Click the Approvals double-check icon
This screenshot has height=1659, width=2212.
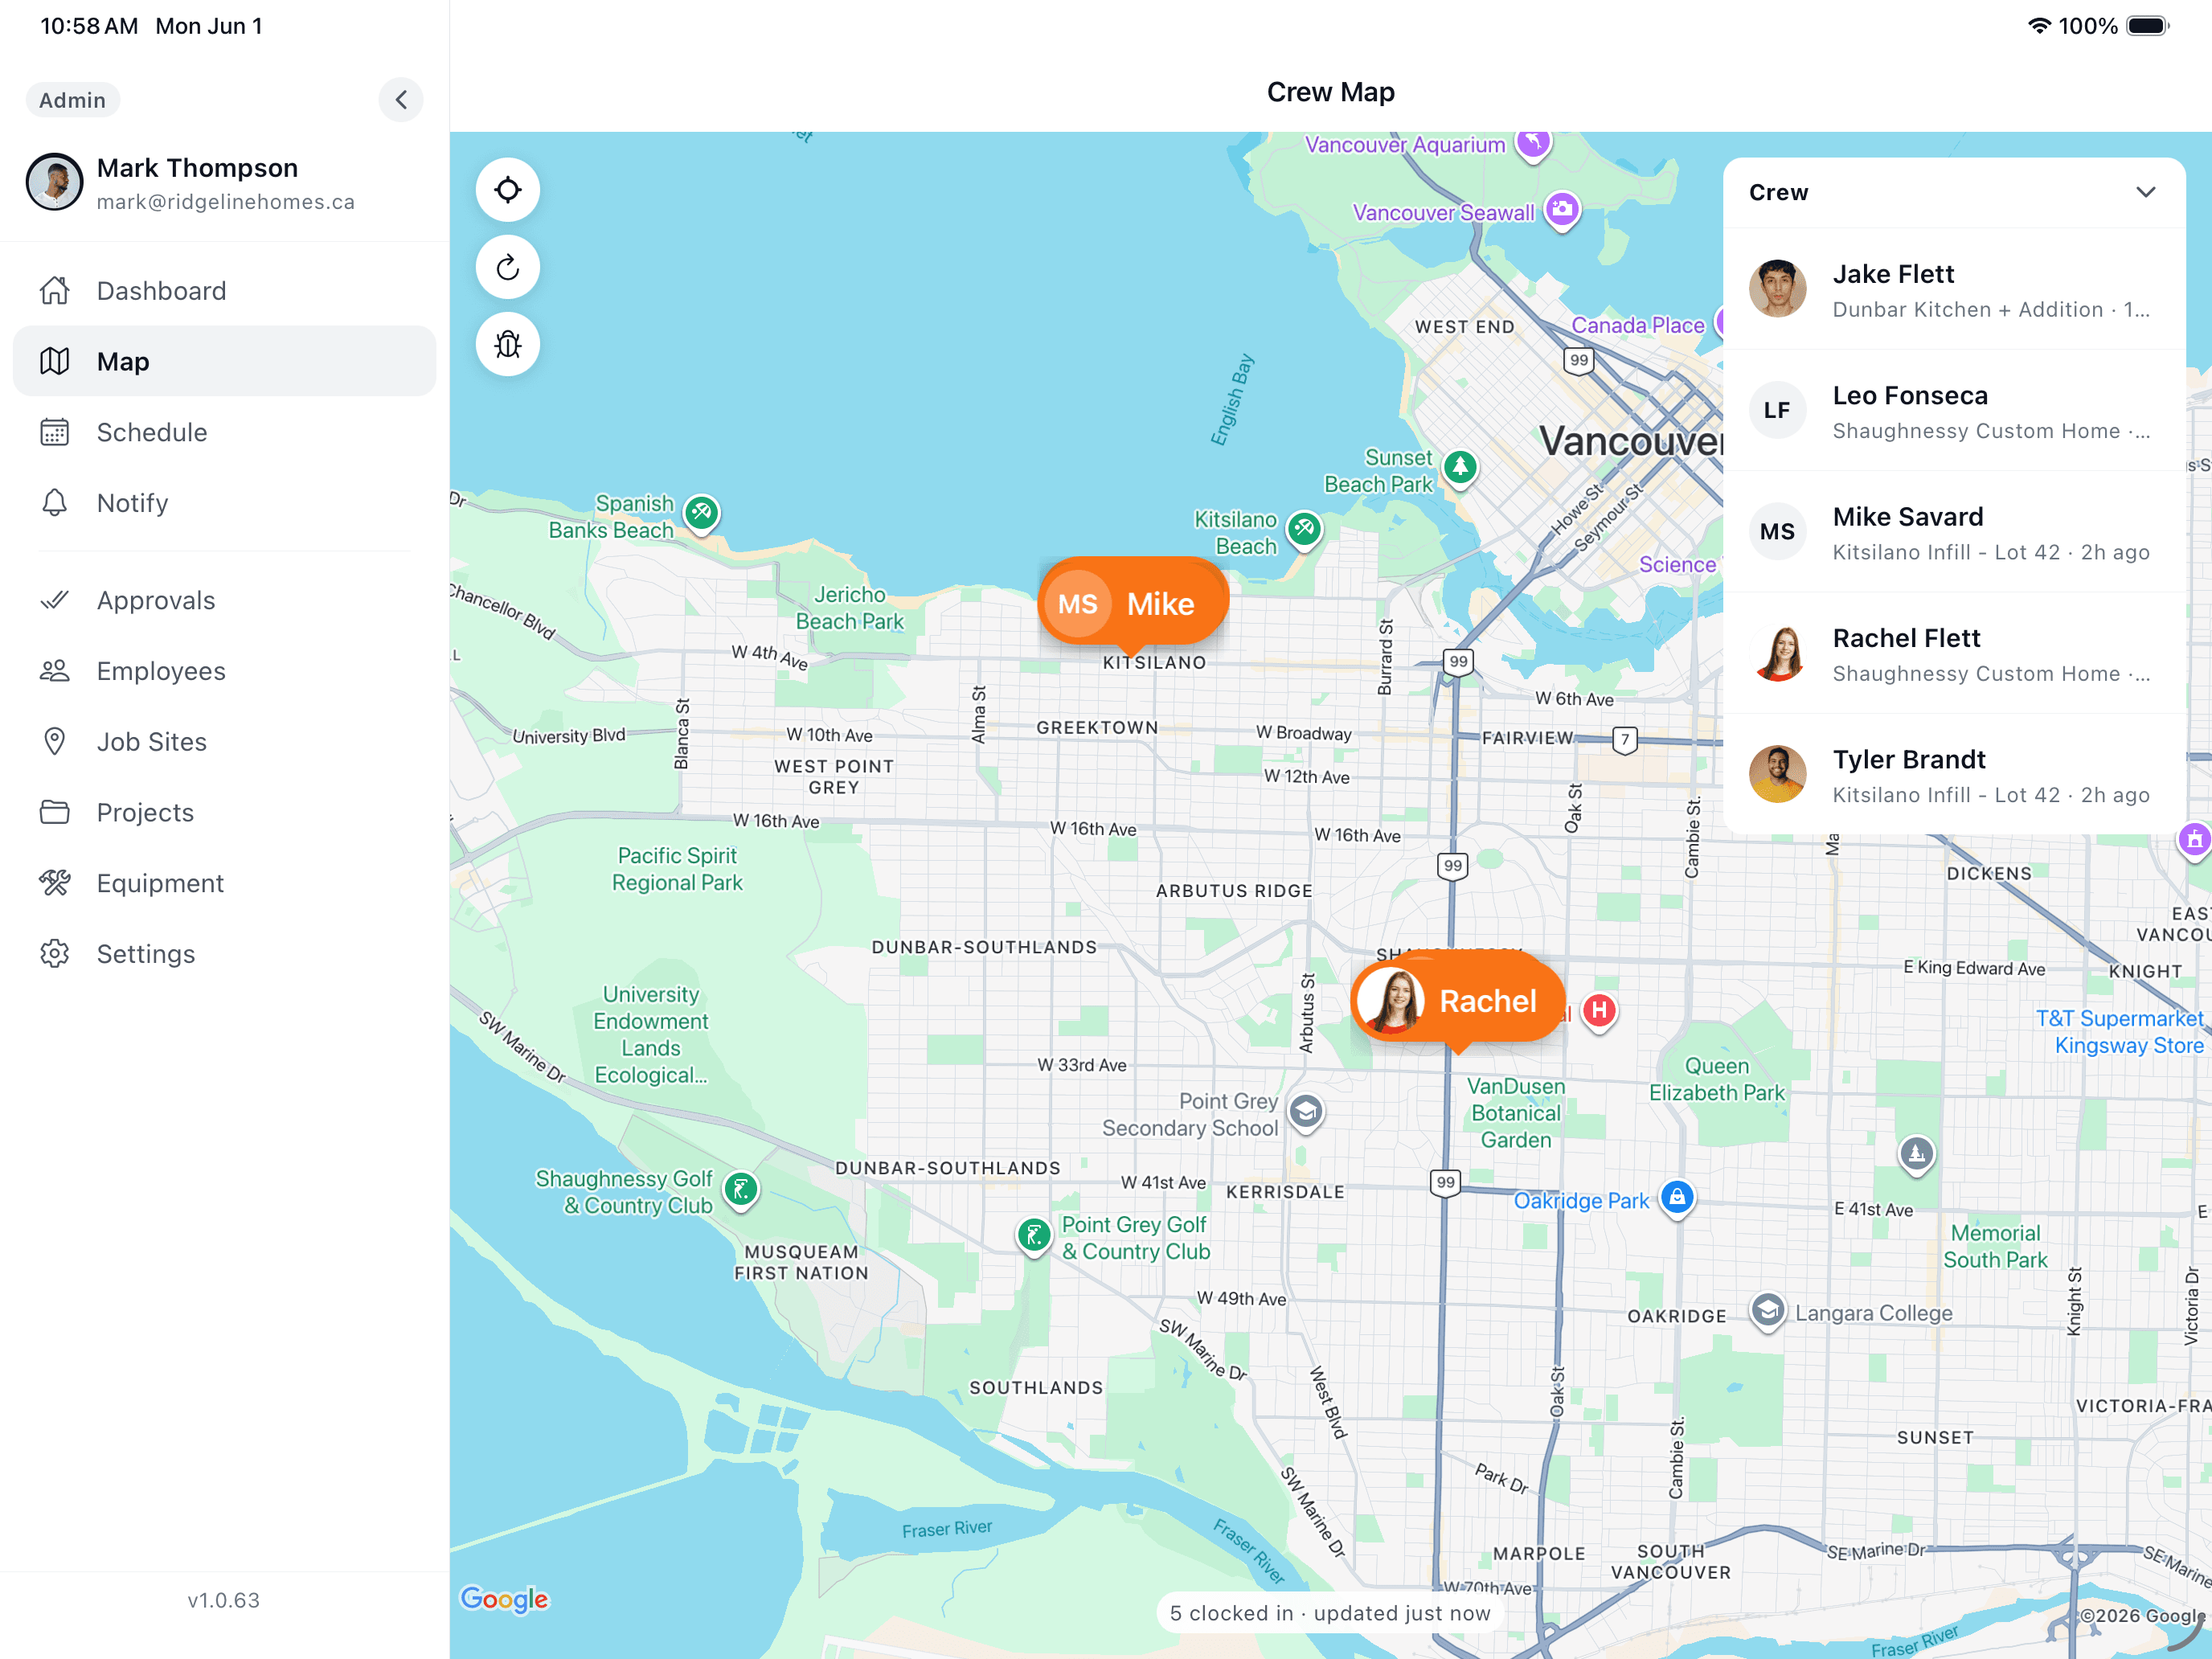55,600
